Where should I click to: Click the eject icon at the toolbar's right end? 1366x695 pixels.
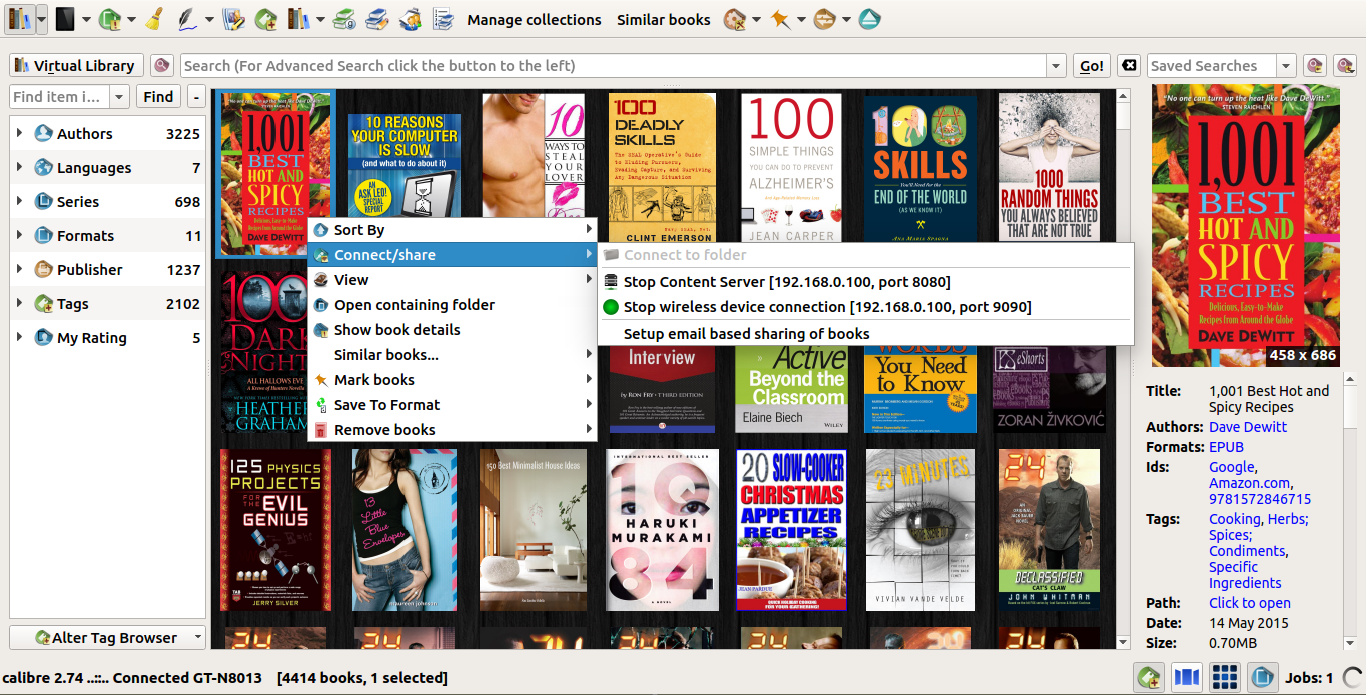(x=869, y=19)
